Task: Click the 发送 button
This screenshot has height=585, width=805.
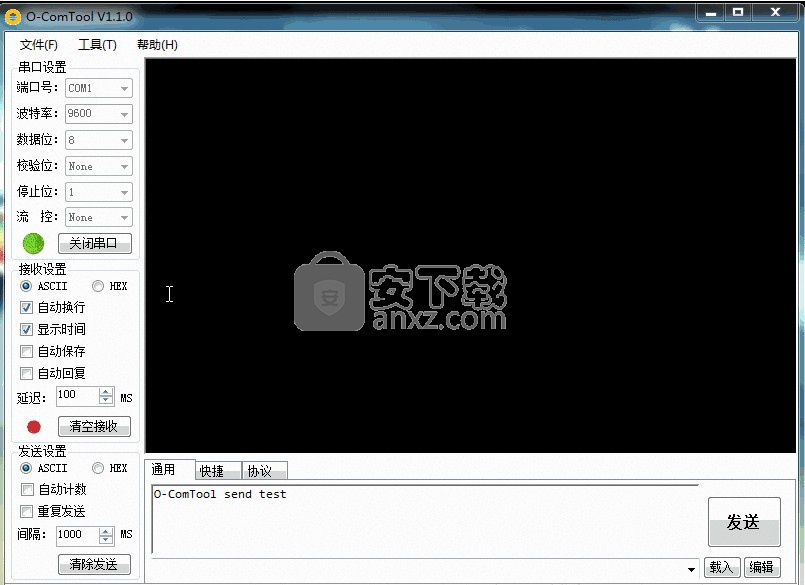Action: click(744, 522)
